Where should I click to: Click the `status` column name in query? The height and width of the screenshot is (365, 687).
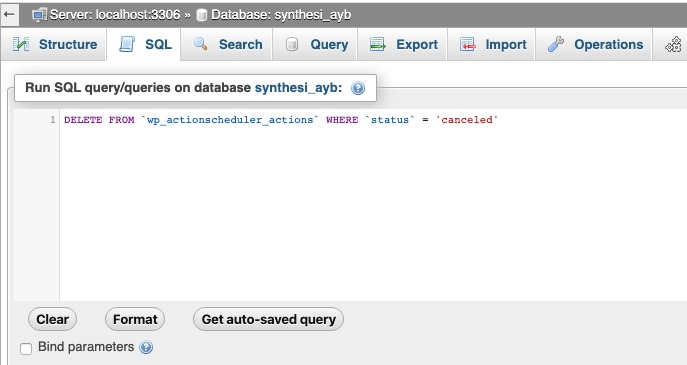(x=390, y=120)
